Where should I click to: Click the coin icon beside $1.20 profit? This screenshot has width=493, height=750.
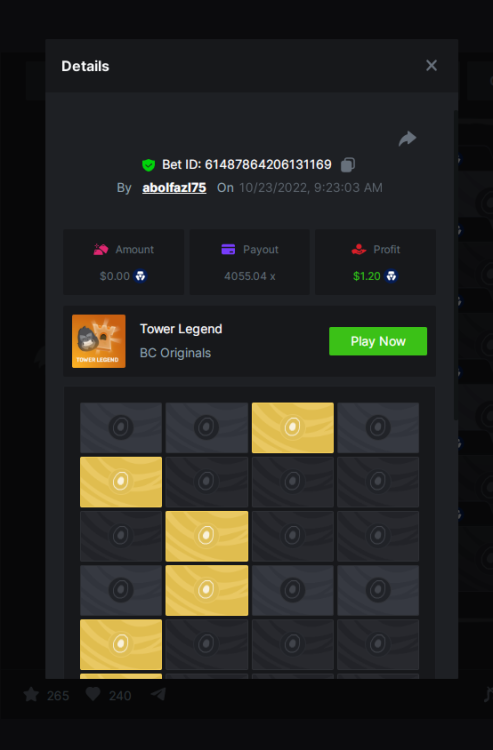point(391,276)
